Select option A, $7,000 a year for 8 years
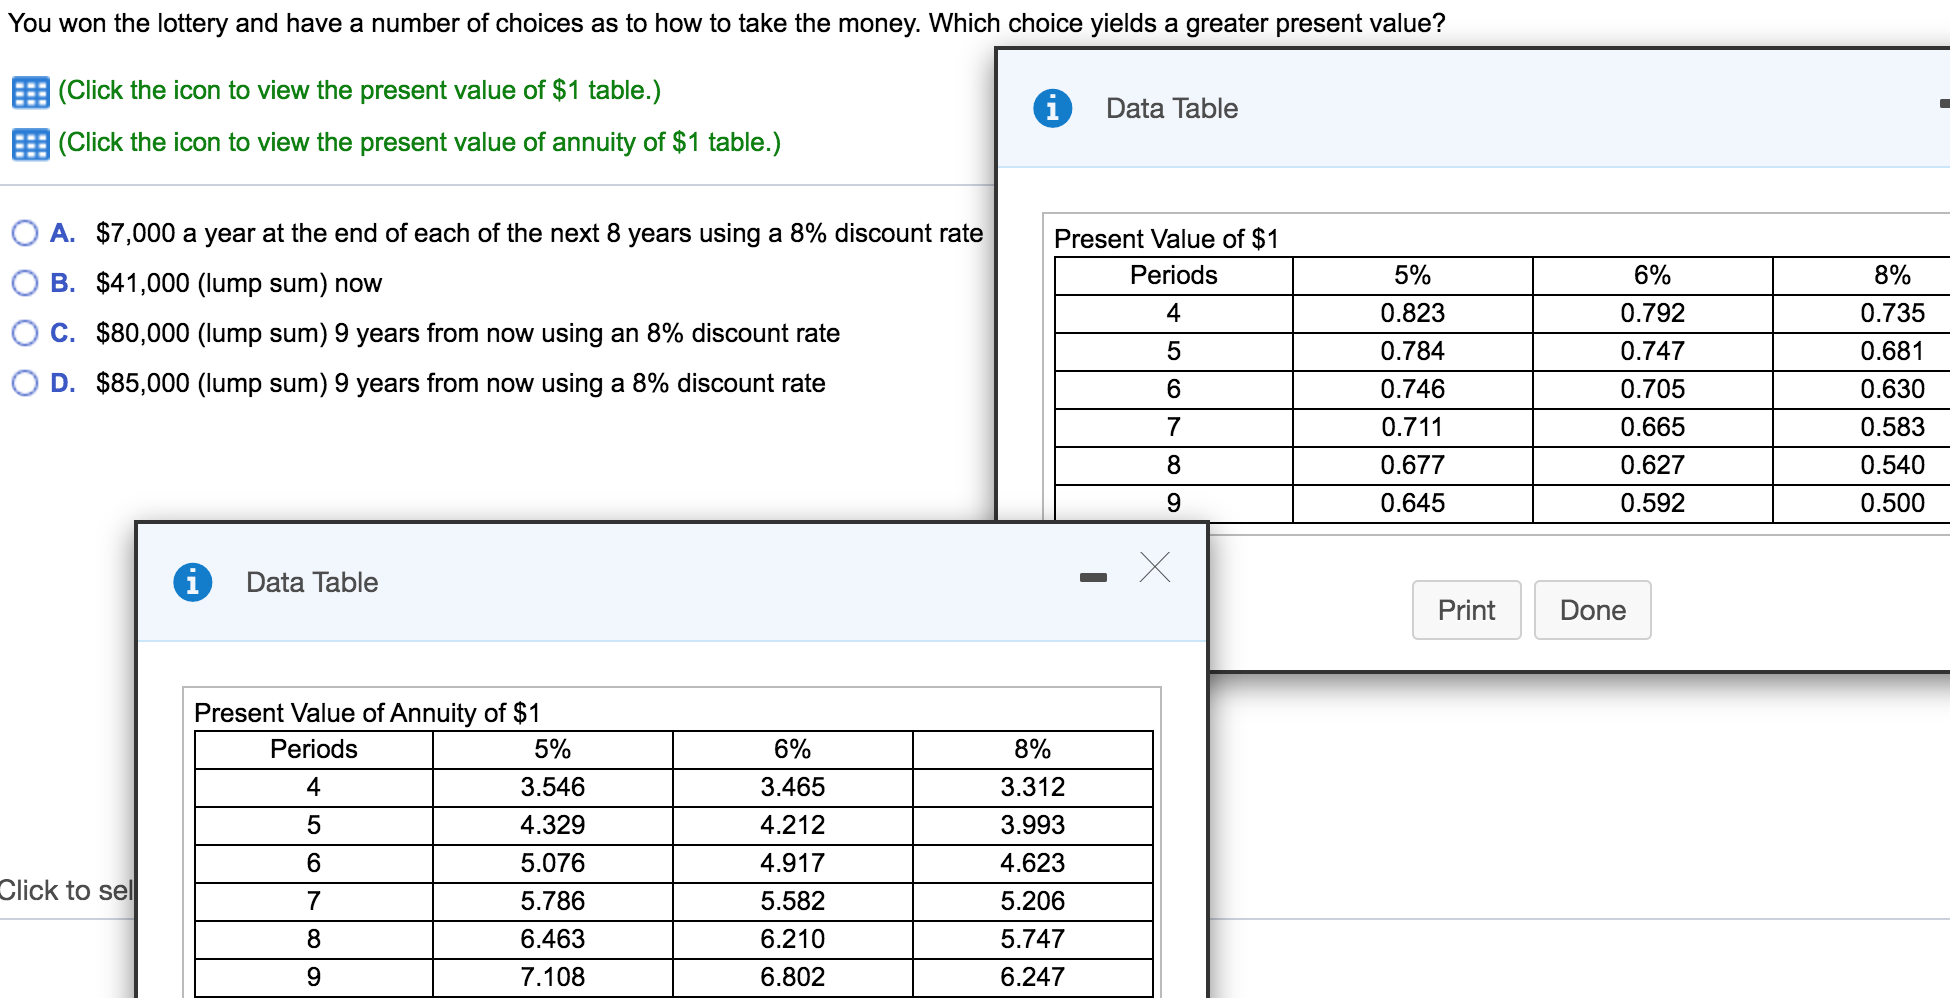 click(25, 233)
